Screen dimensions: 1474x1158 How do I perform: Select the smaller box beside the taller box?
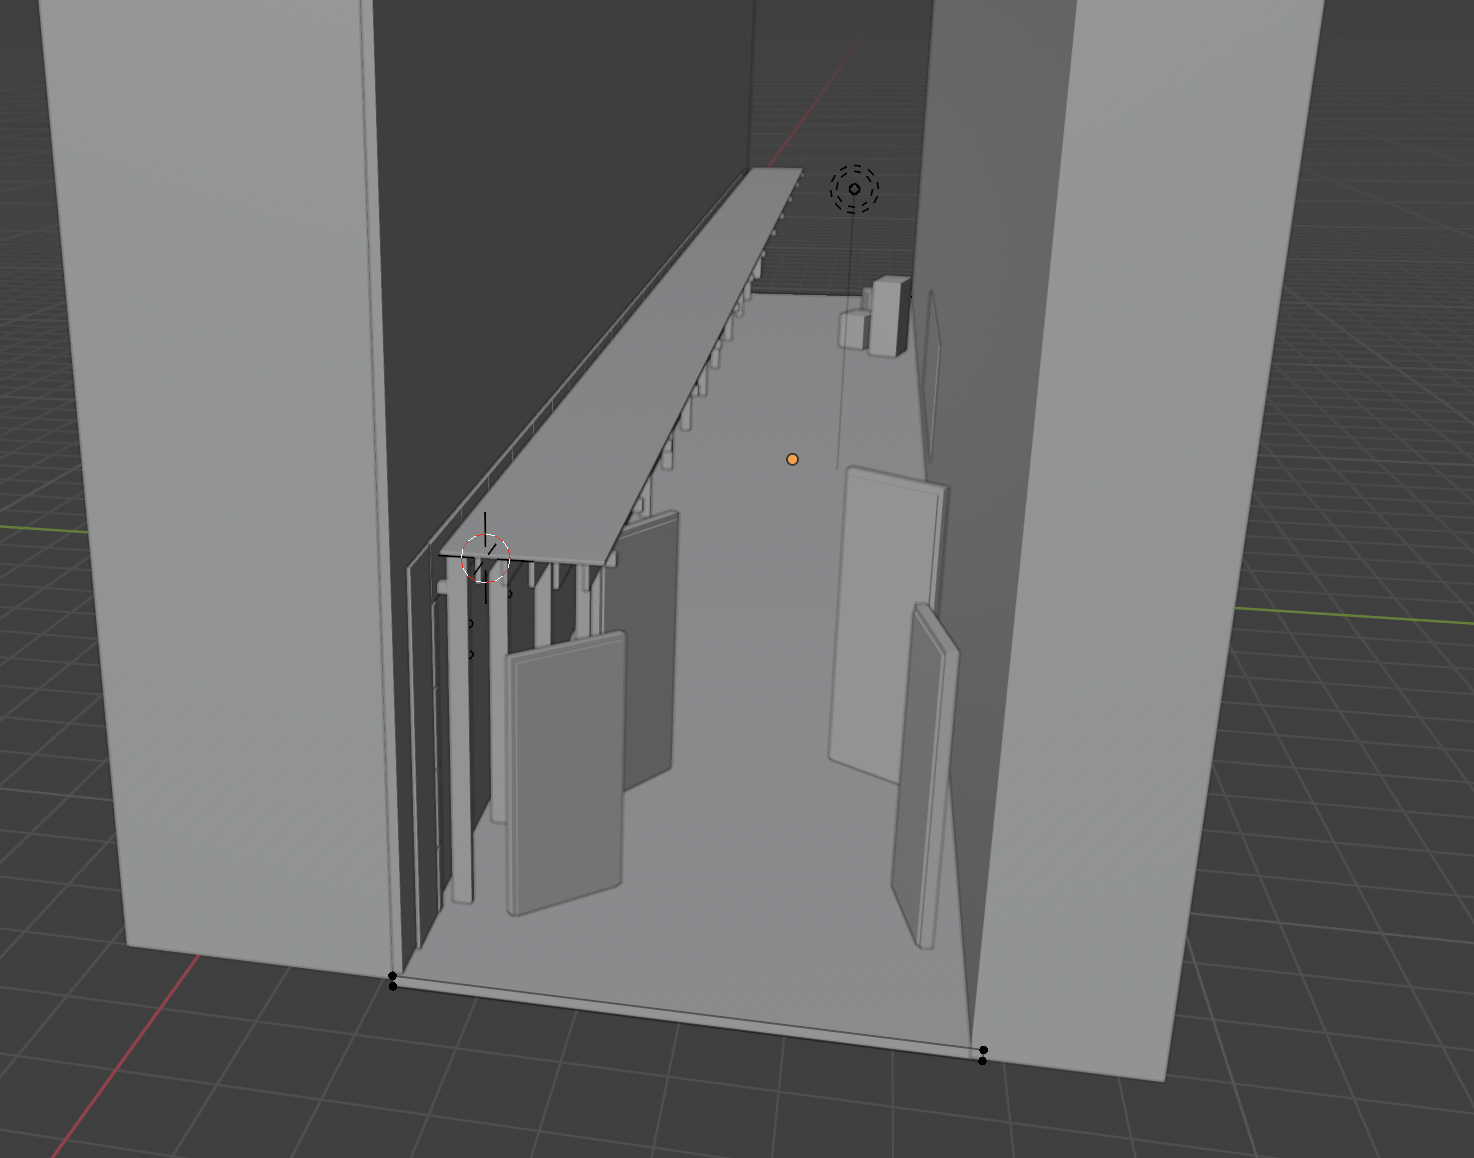click(x=854, y=328)
